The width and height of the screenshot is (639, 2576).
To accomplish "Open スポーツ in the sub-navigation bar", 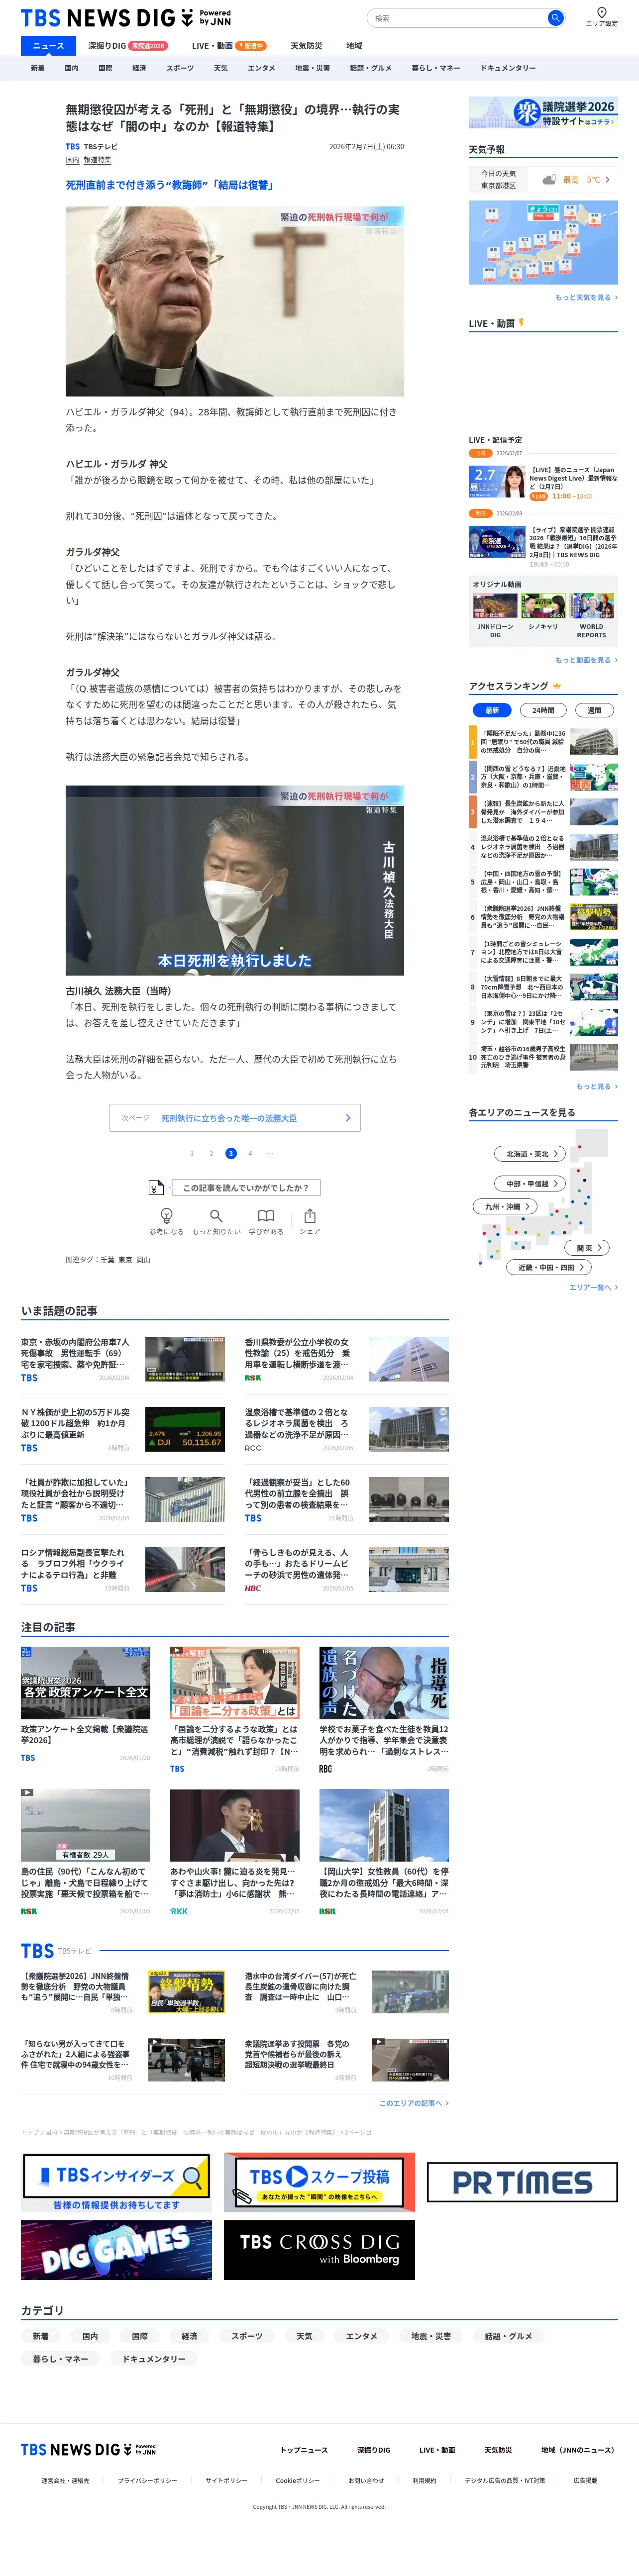I will [180, 68].
